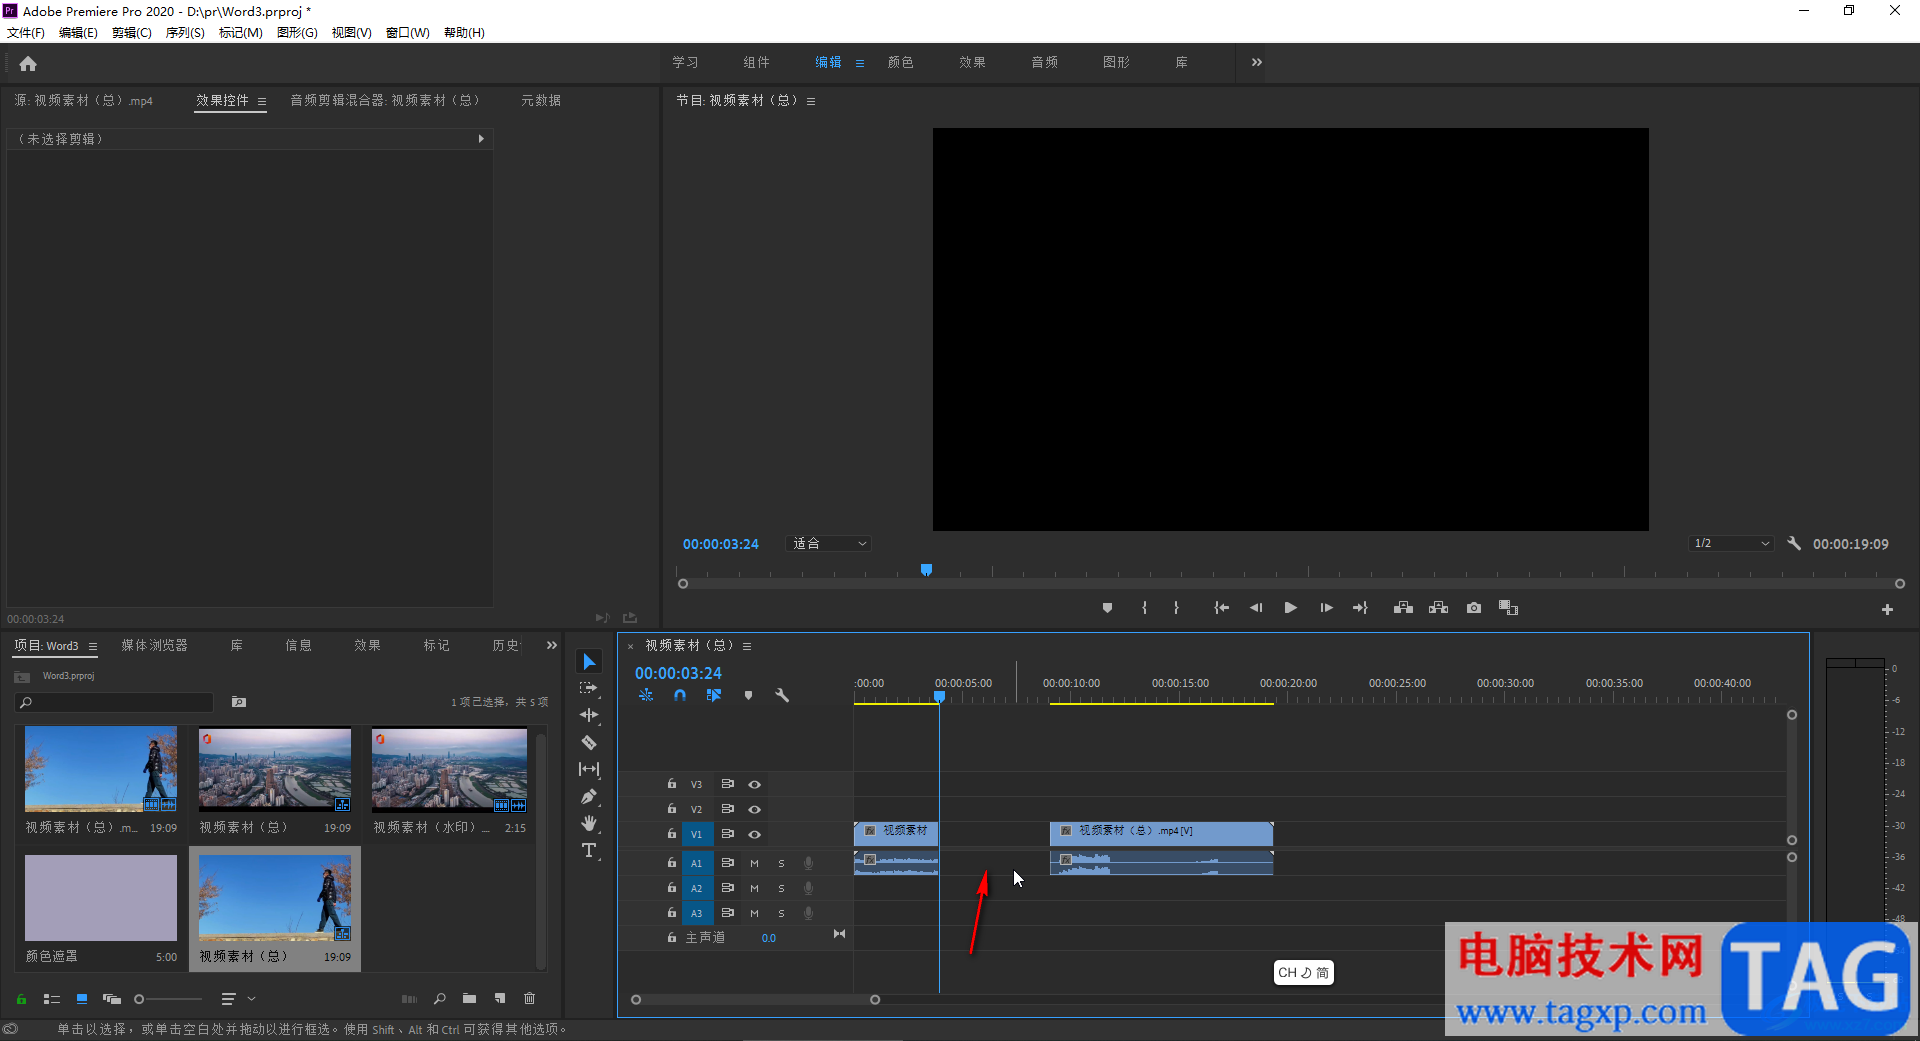Viewport: 1920px width, 1041px height.
Task: Open the timeline sequence panel menu
Action: click(747, 646)
